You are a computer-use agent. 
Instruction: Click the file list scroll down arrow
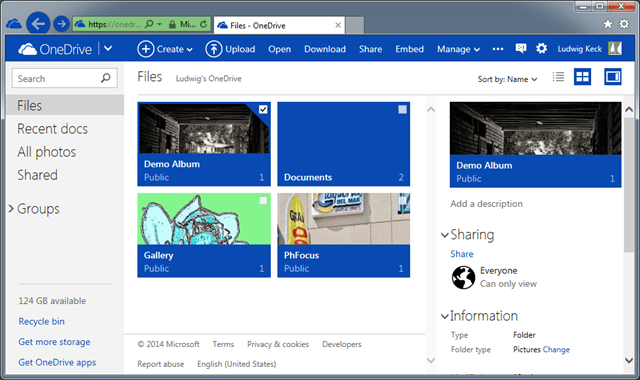(x=431, y=360)
